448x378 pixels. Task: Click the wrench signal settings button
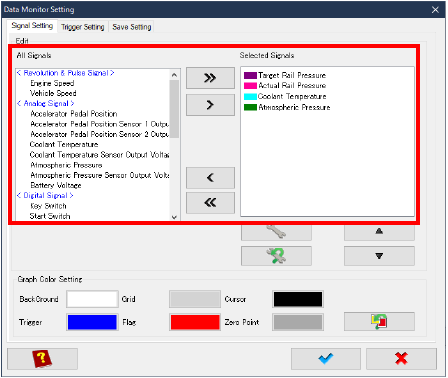click(x=276, y=232)
